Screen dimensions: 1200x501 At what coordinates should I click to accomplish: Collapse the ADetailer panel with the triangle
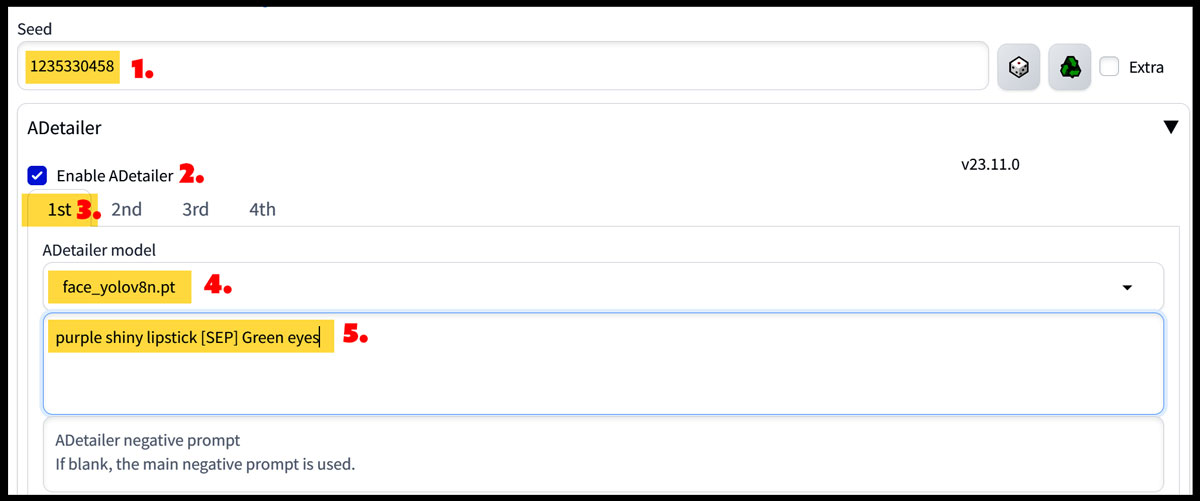[1170, 127]
